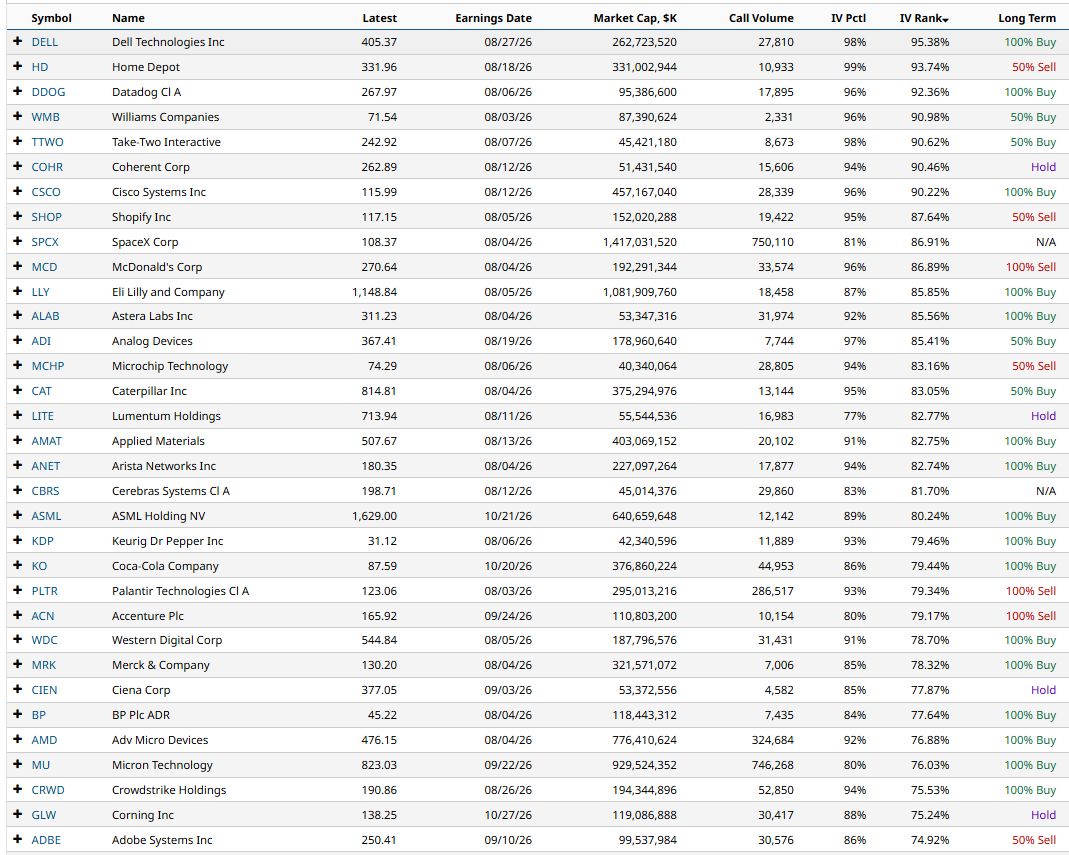Open 100% Buy rating for AMAT
This screenshot has height=855, width=1069.
click(x=1029, y=441)
